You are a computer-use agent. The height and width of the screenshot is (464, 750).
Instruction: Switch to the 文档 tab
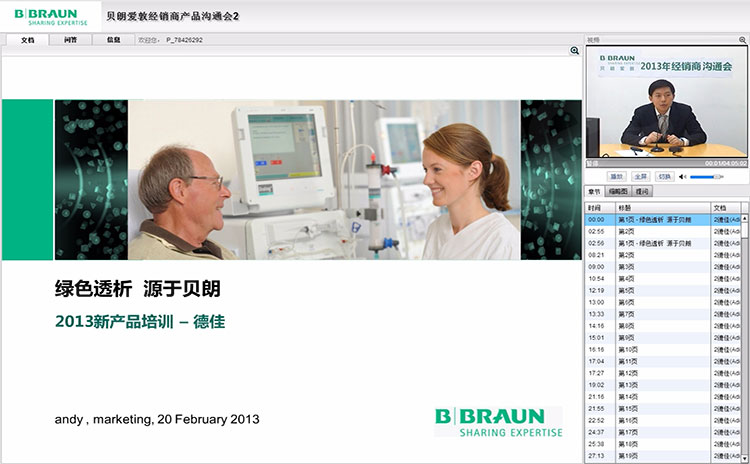click(x=27, y=40)
